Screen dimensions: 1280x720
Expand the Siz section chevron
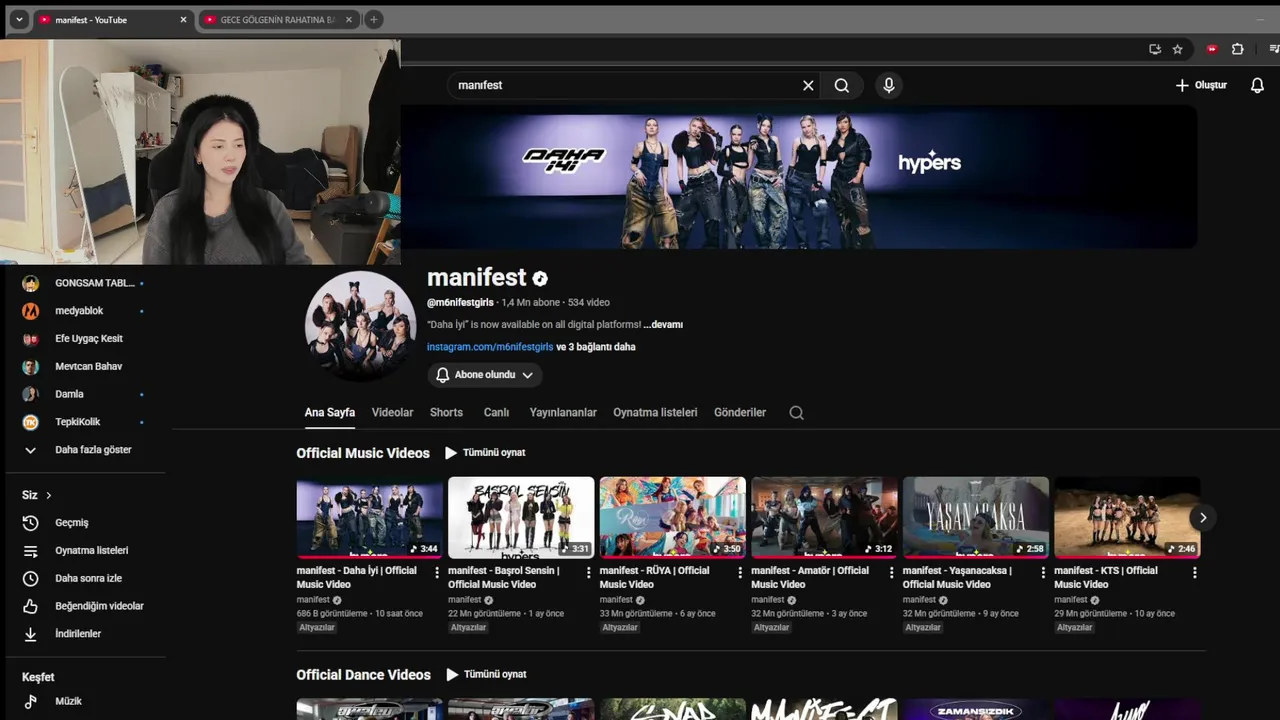(48, 495)
